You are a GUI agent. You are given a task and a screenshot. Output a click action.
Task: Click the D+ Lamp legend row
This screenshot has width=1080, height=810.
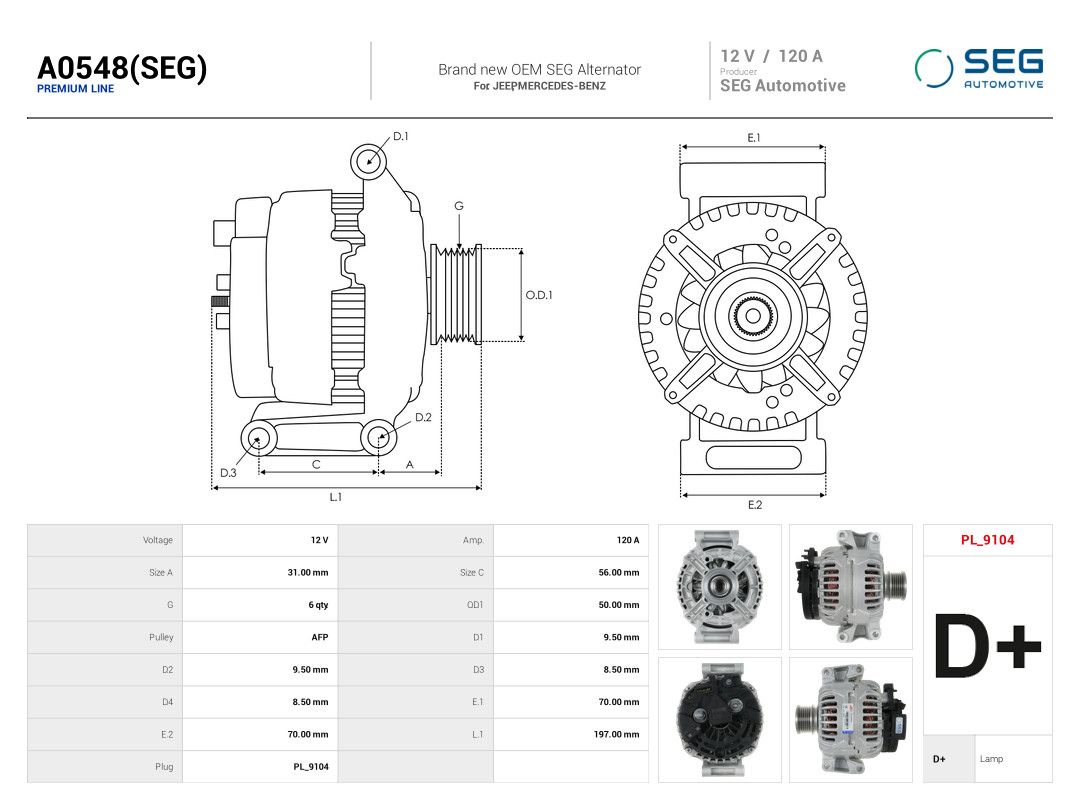(988, 759)
